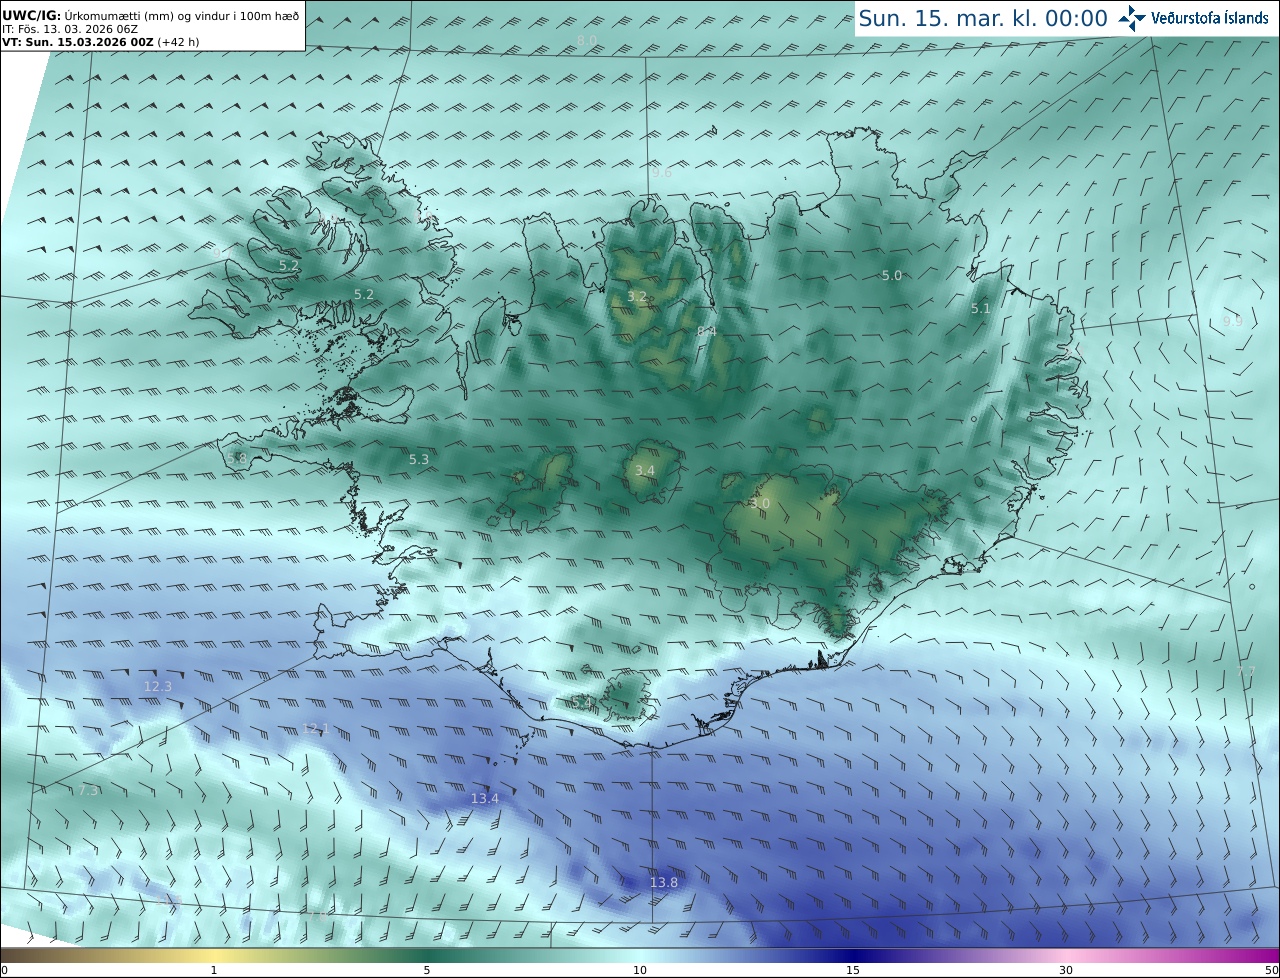Click the 'VT: Sun. 15.03.2026 00Z (+42 h)' line
The height and width of the screenshot is (978, 1280).
(x=100, y=43)
